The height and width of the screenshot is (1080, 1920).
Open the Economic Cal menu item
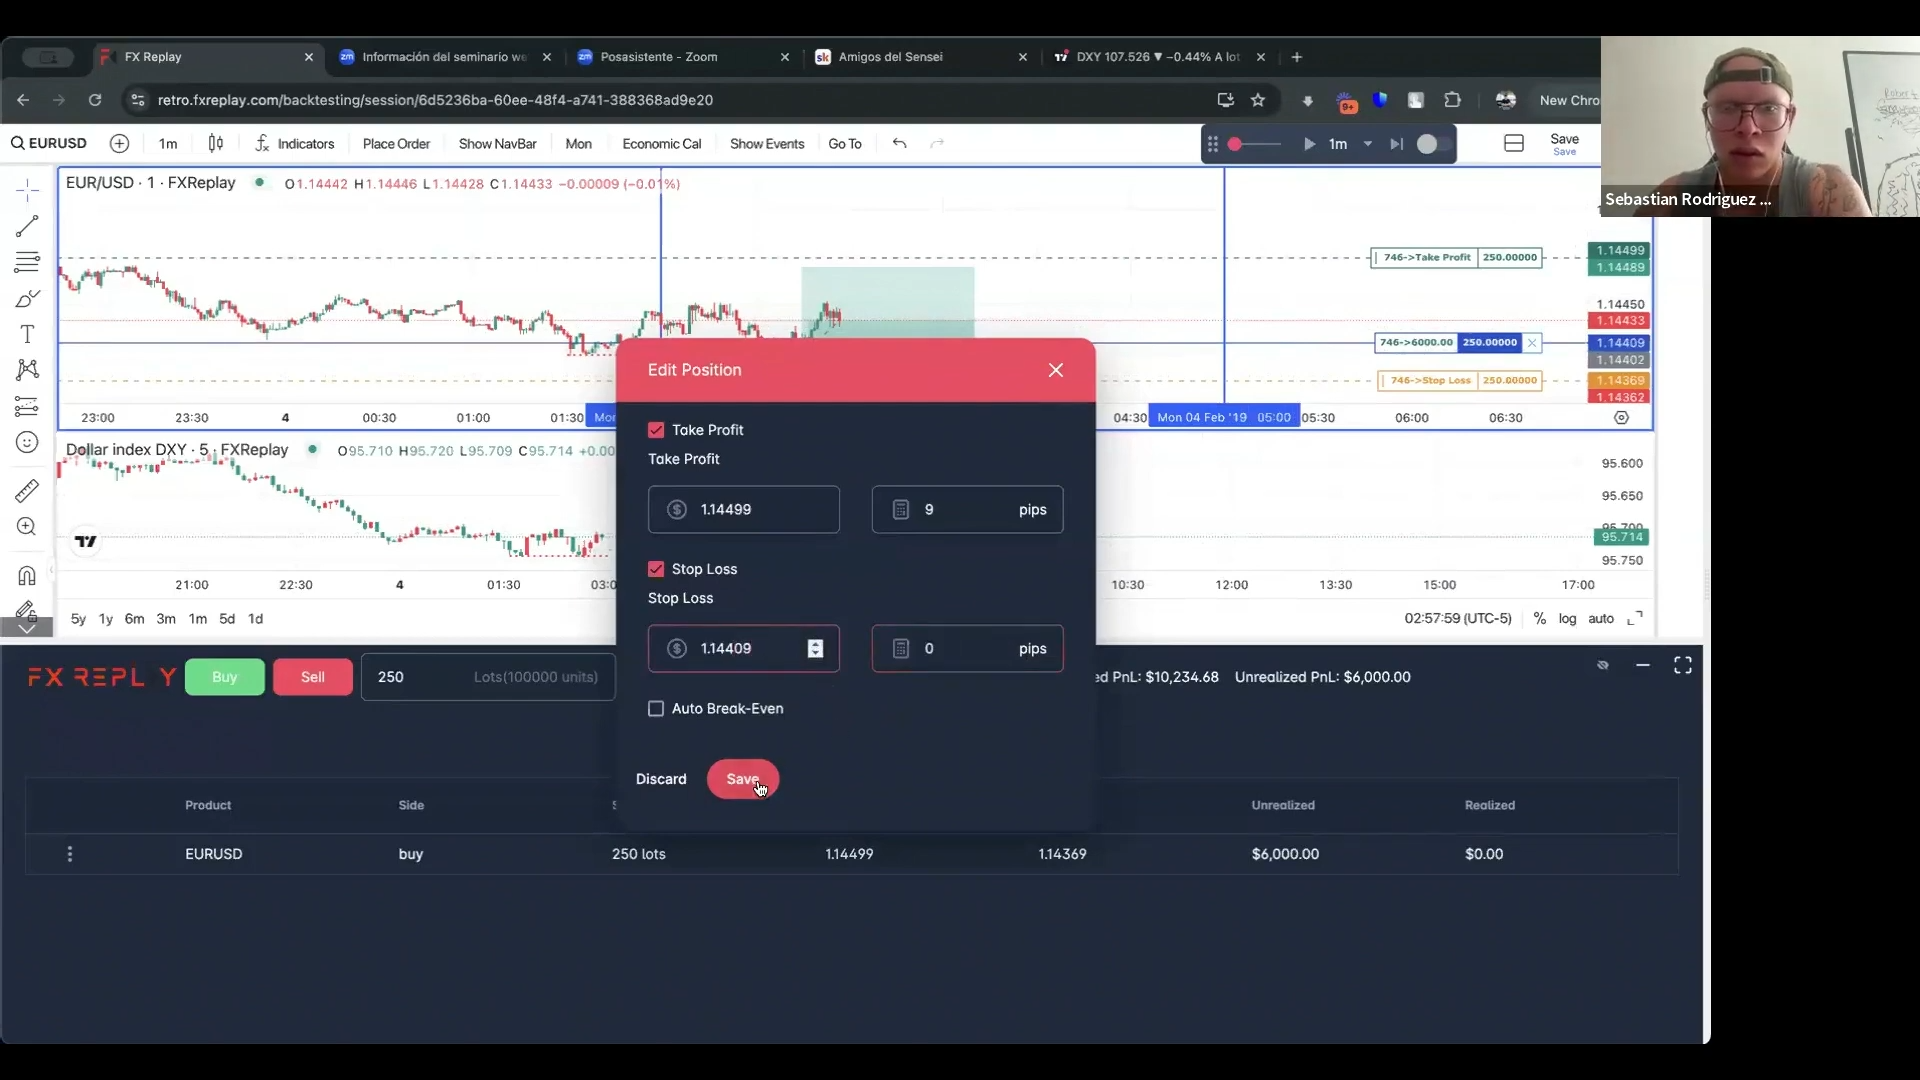(662, 144)
